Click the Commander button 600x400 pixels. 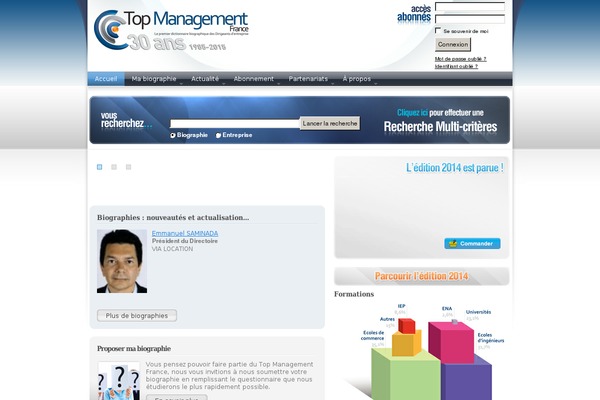point(472,243)
